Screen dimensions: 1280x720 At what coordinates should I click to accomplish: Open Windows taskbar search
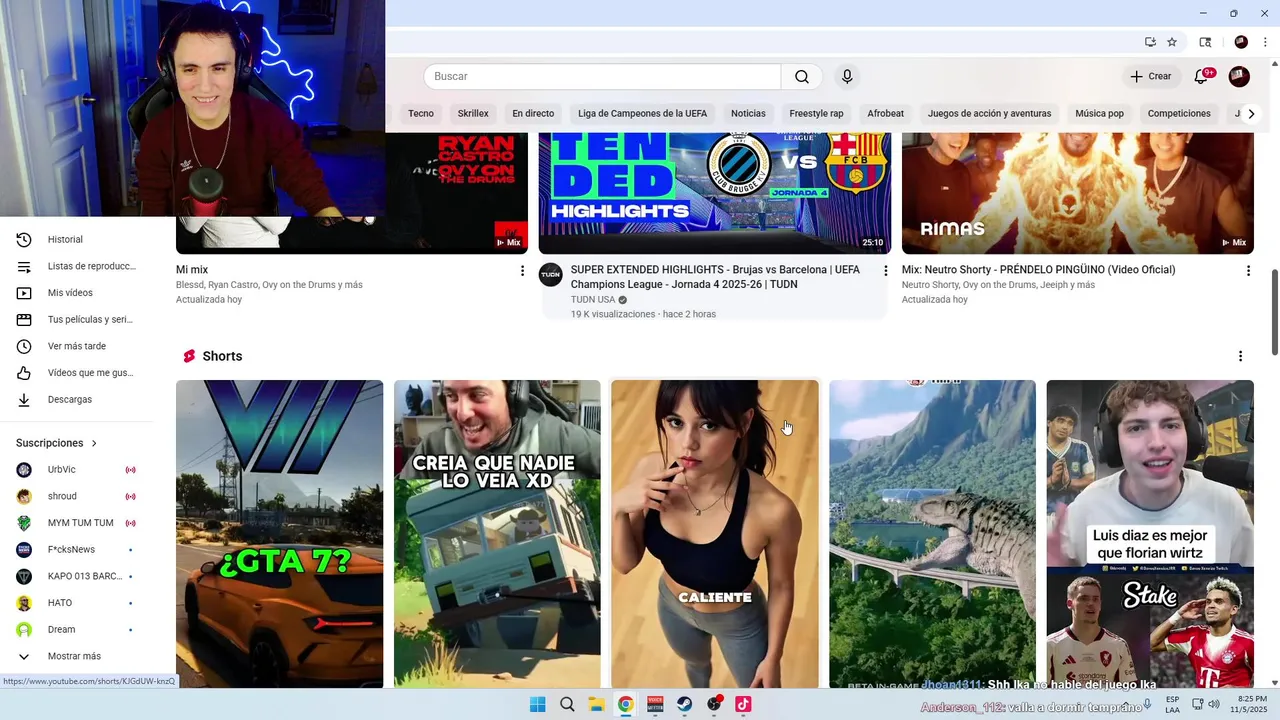pyautogui.click(x=567, y=704)
